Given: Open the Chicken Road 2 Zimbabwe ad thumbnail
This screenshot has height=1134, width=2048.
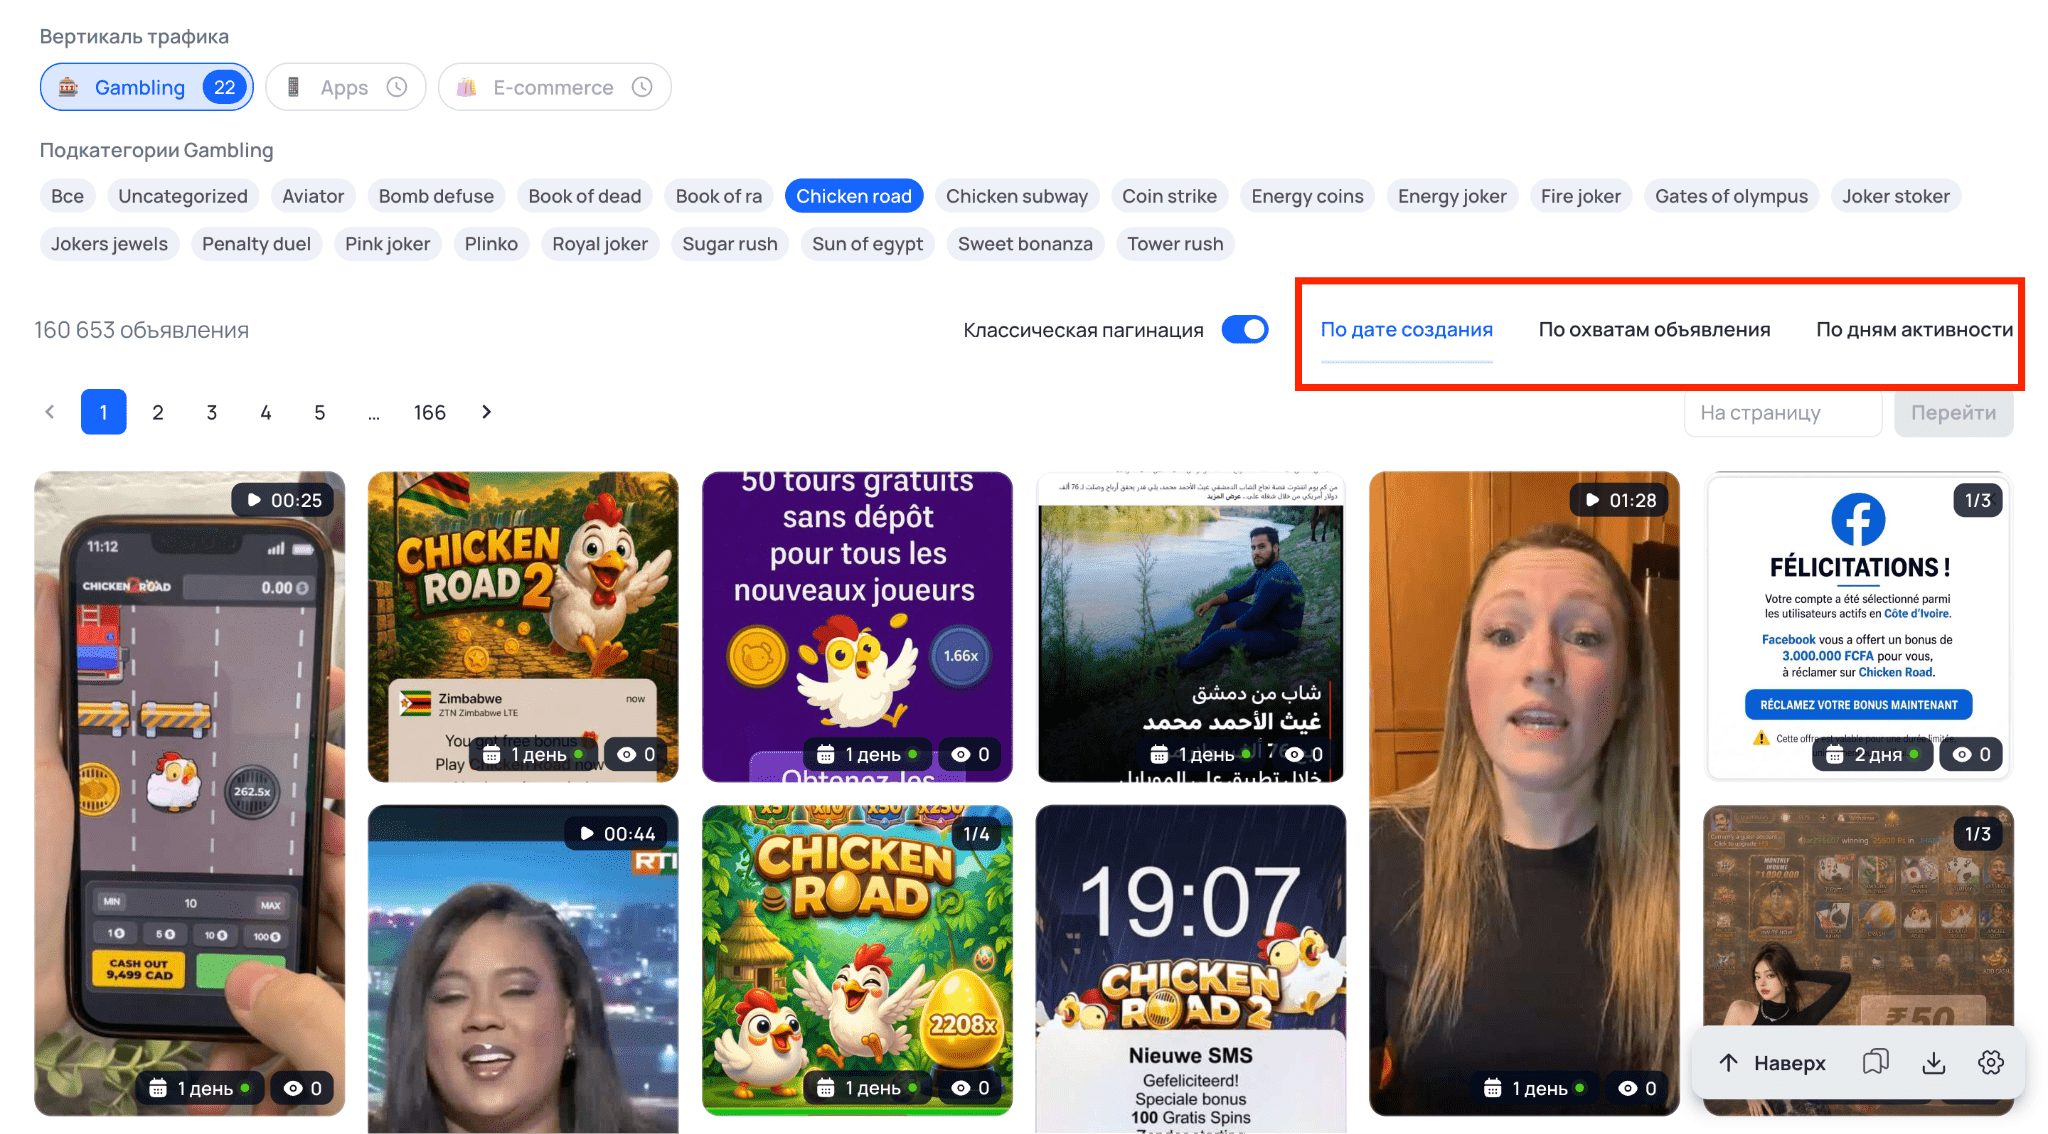Looking at the screenshot, I should (x=523, y=626).
